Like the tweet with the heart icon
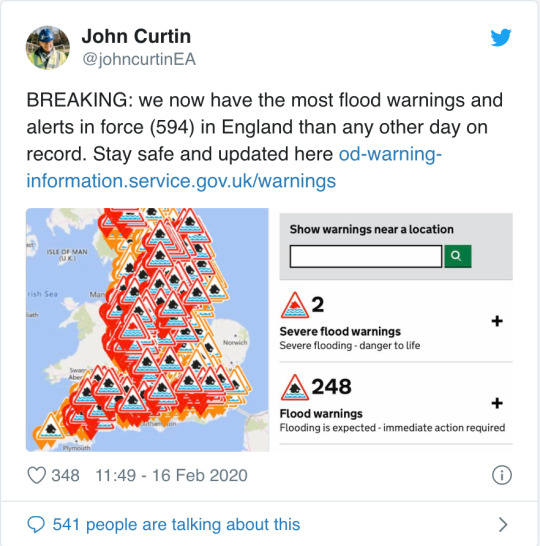The image size is (540, 546). click(x=37, y=475)
